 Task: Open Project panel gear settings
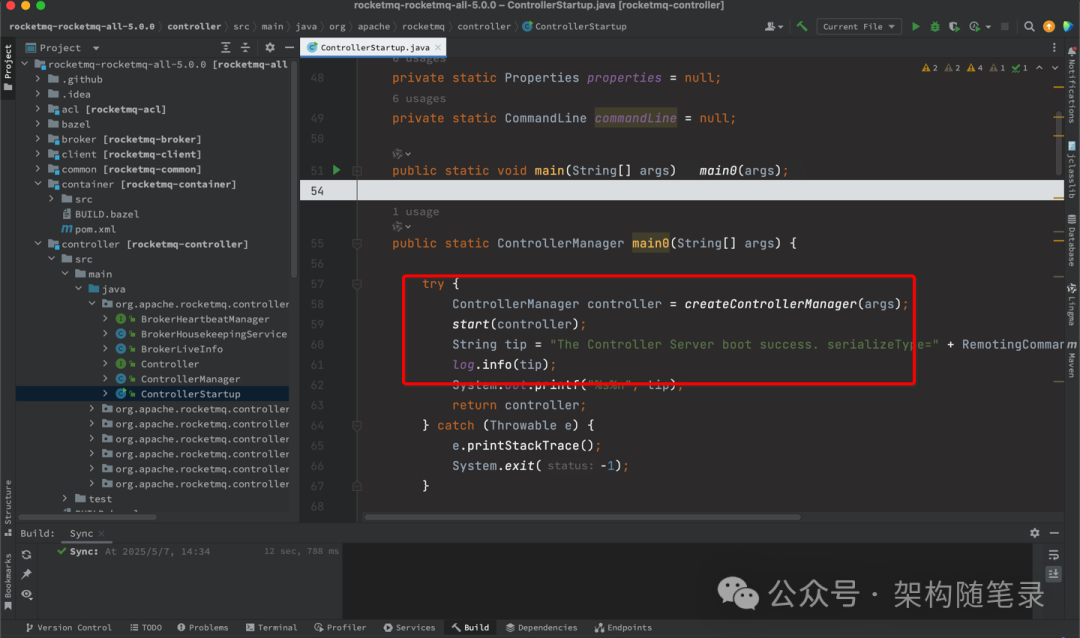[270, 48]
